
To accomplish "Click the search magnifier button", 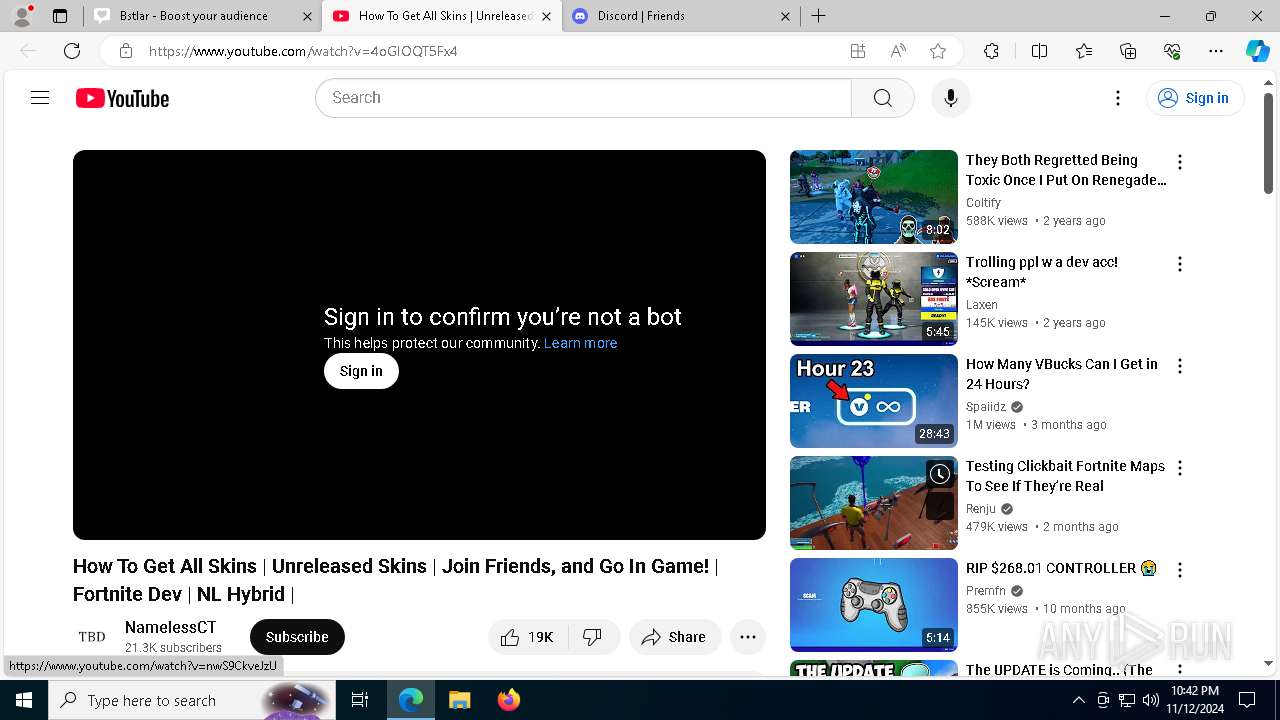I will click(x=882, y=98).
